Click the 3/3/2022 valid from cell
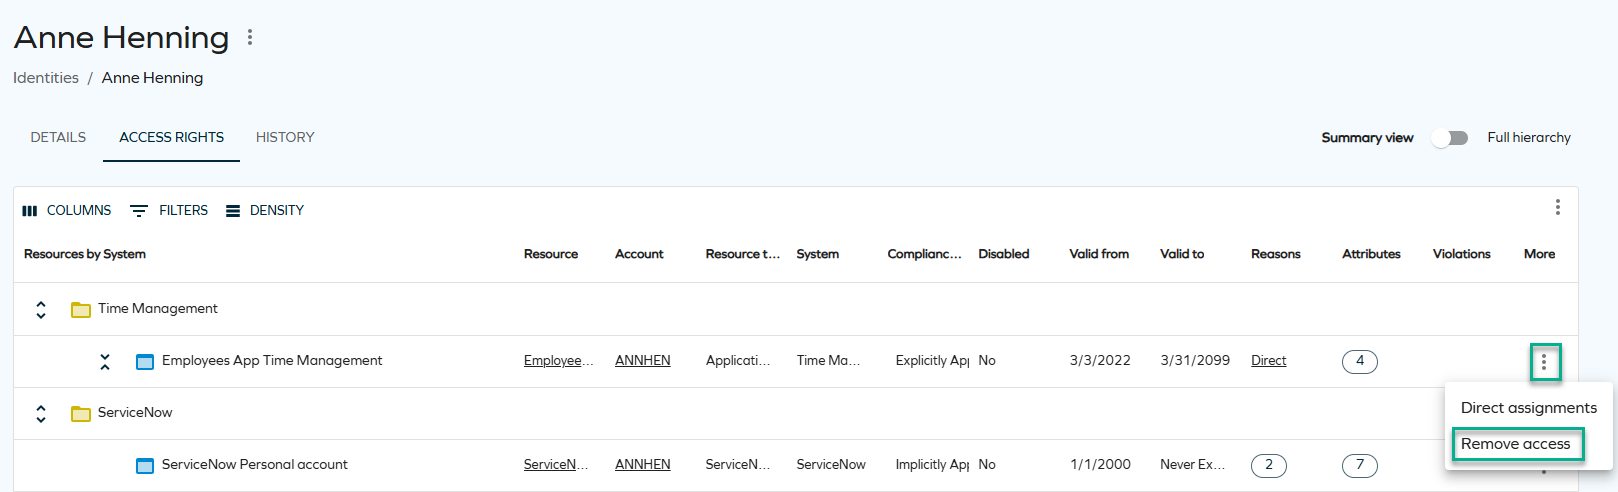1618x492 pixels. coord(1100,361)
